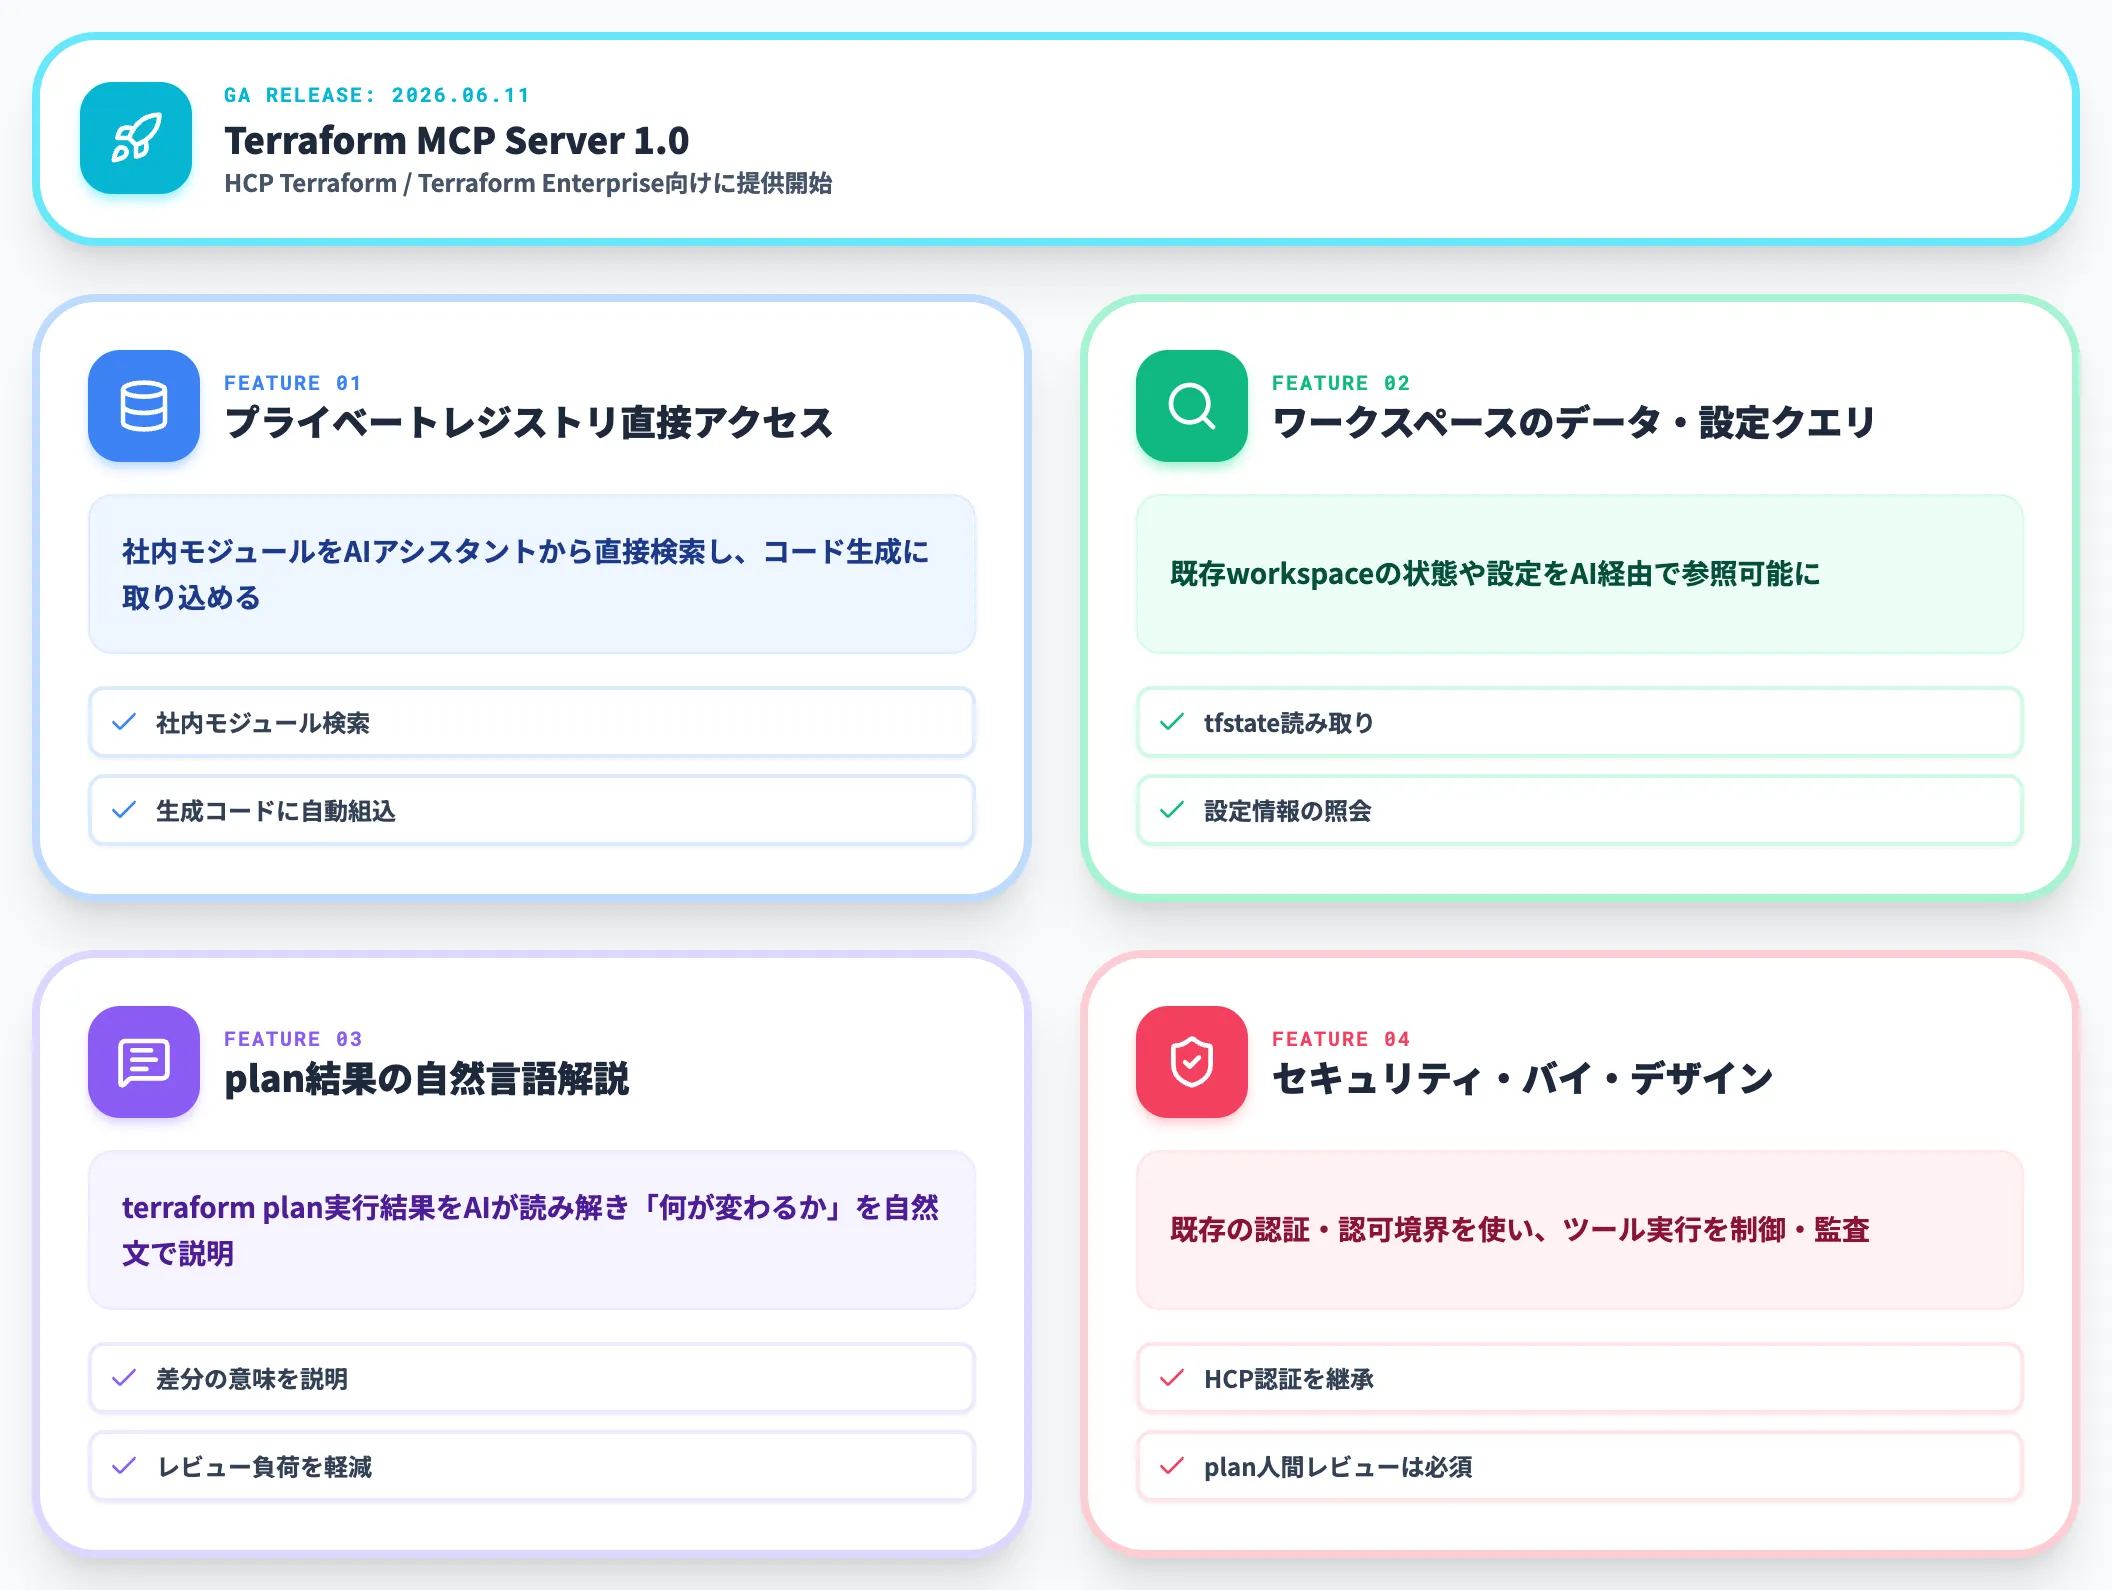Click the checkmark beside 設定情報の照会
The image size is (2112, 1590).
(1172, 810)
